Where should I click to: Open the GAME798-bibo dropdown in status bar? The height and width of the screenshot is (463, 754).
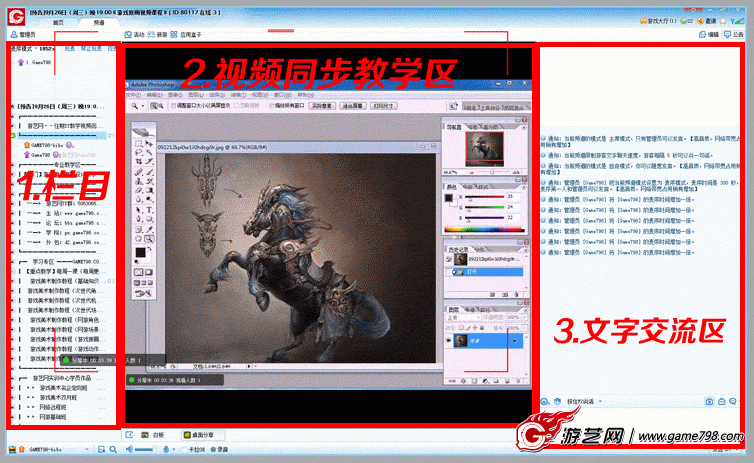(x=87, y=450)
